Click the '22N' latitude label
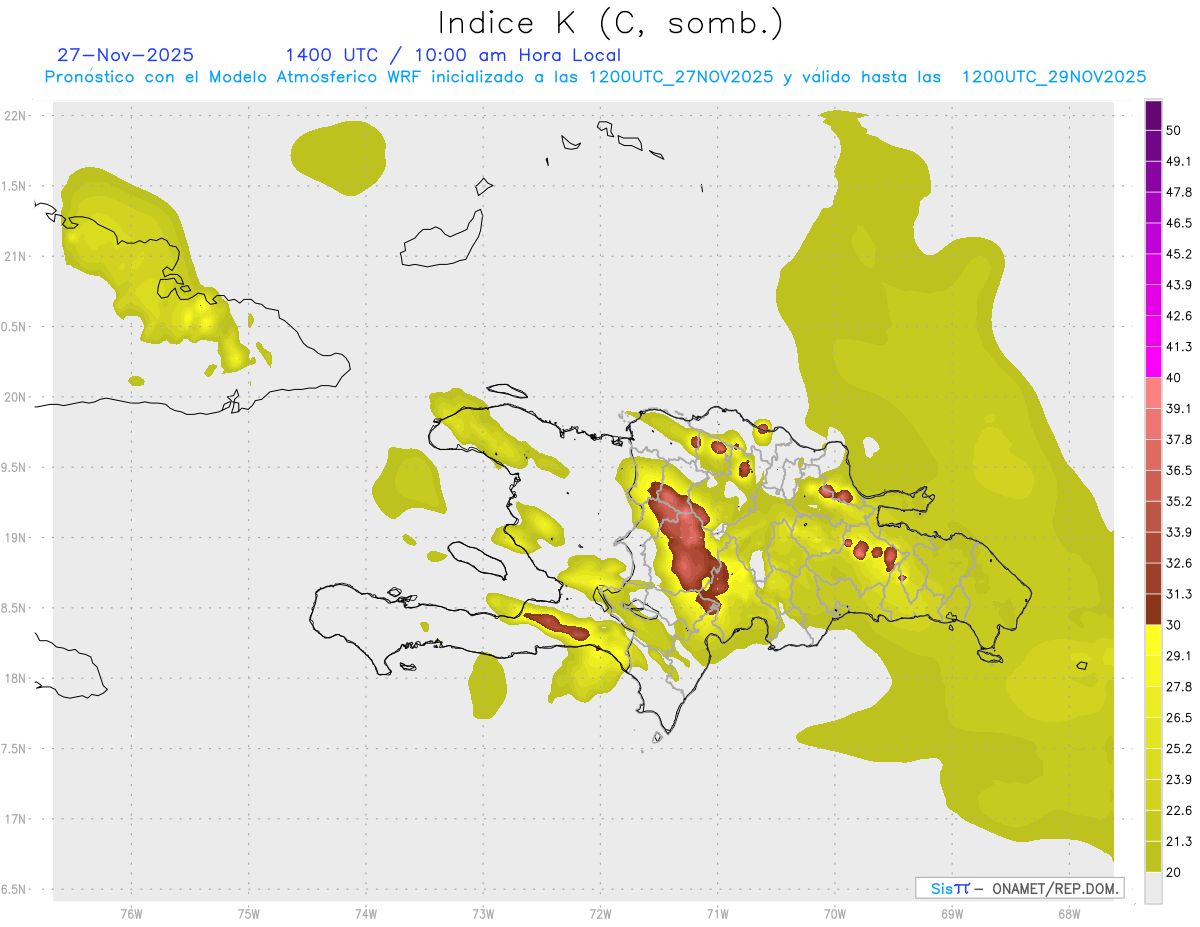 (15, 115)
